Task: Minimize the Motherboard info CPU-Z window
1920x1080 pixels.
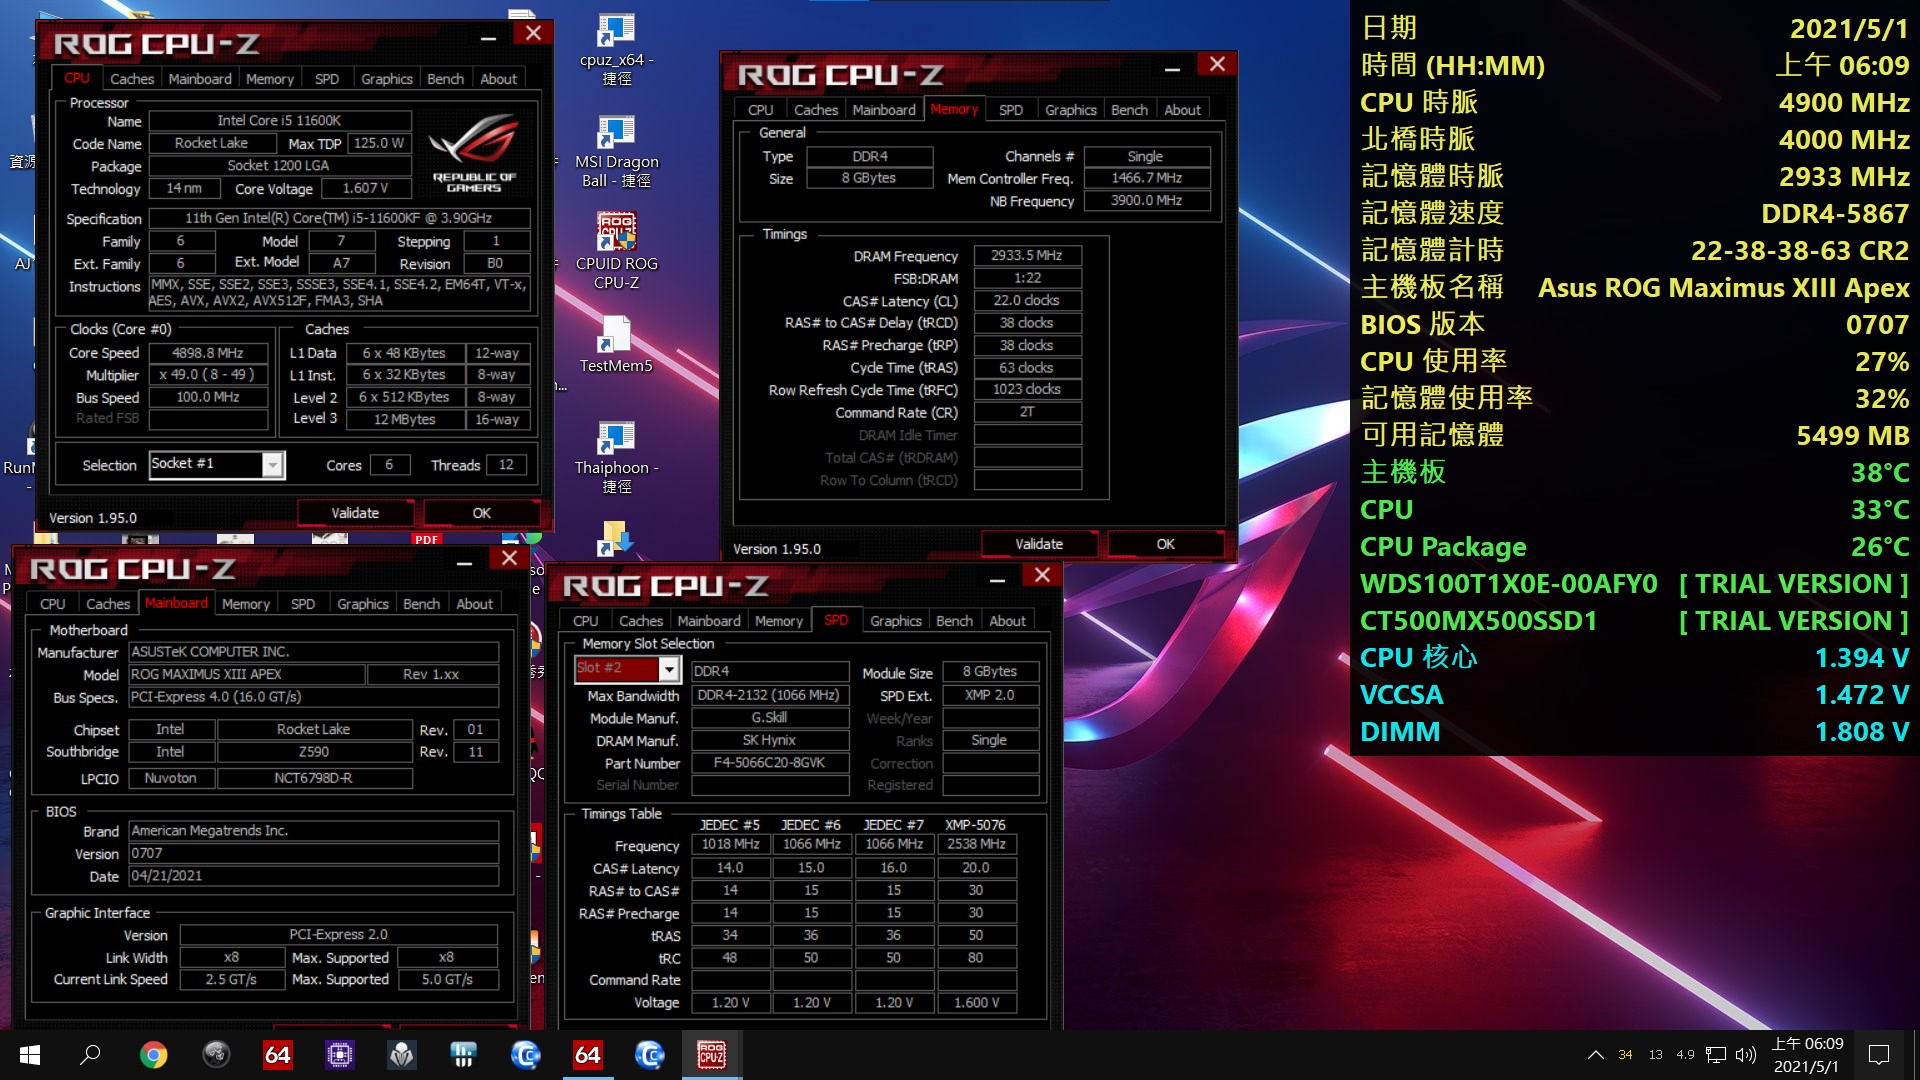Action: (464, 562)
